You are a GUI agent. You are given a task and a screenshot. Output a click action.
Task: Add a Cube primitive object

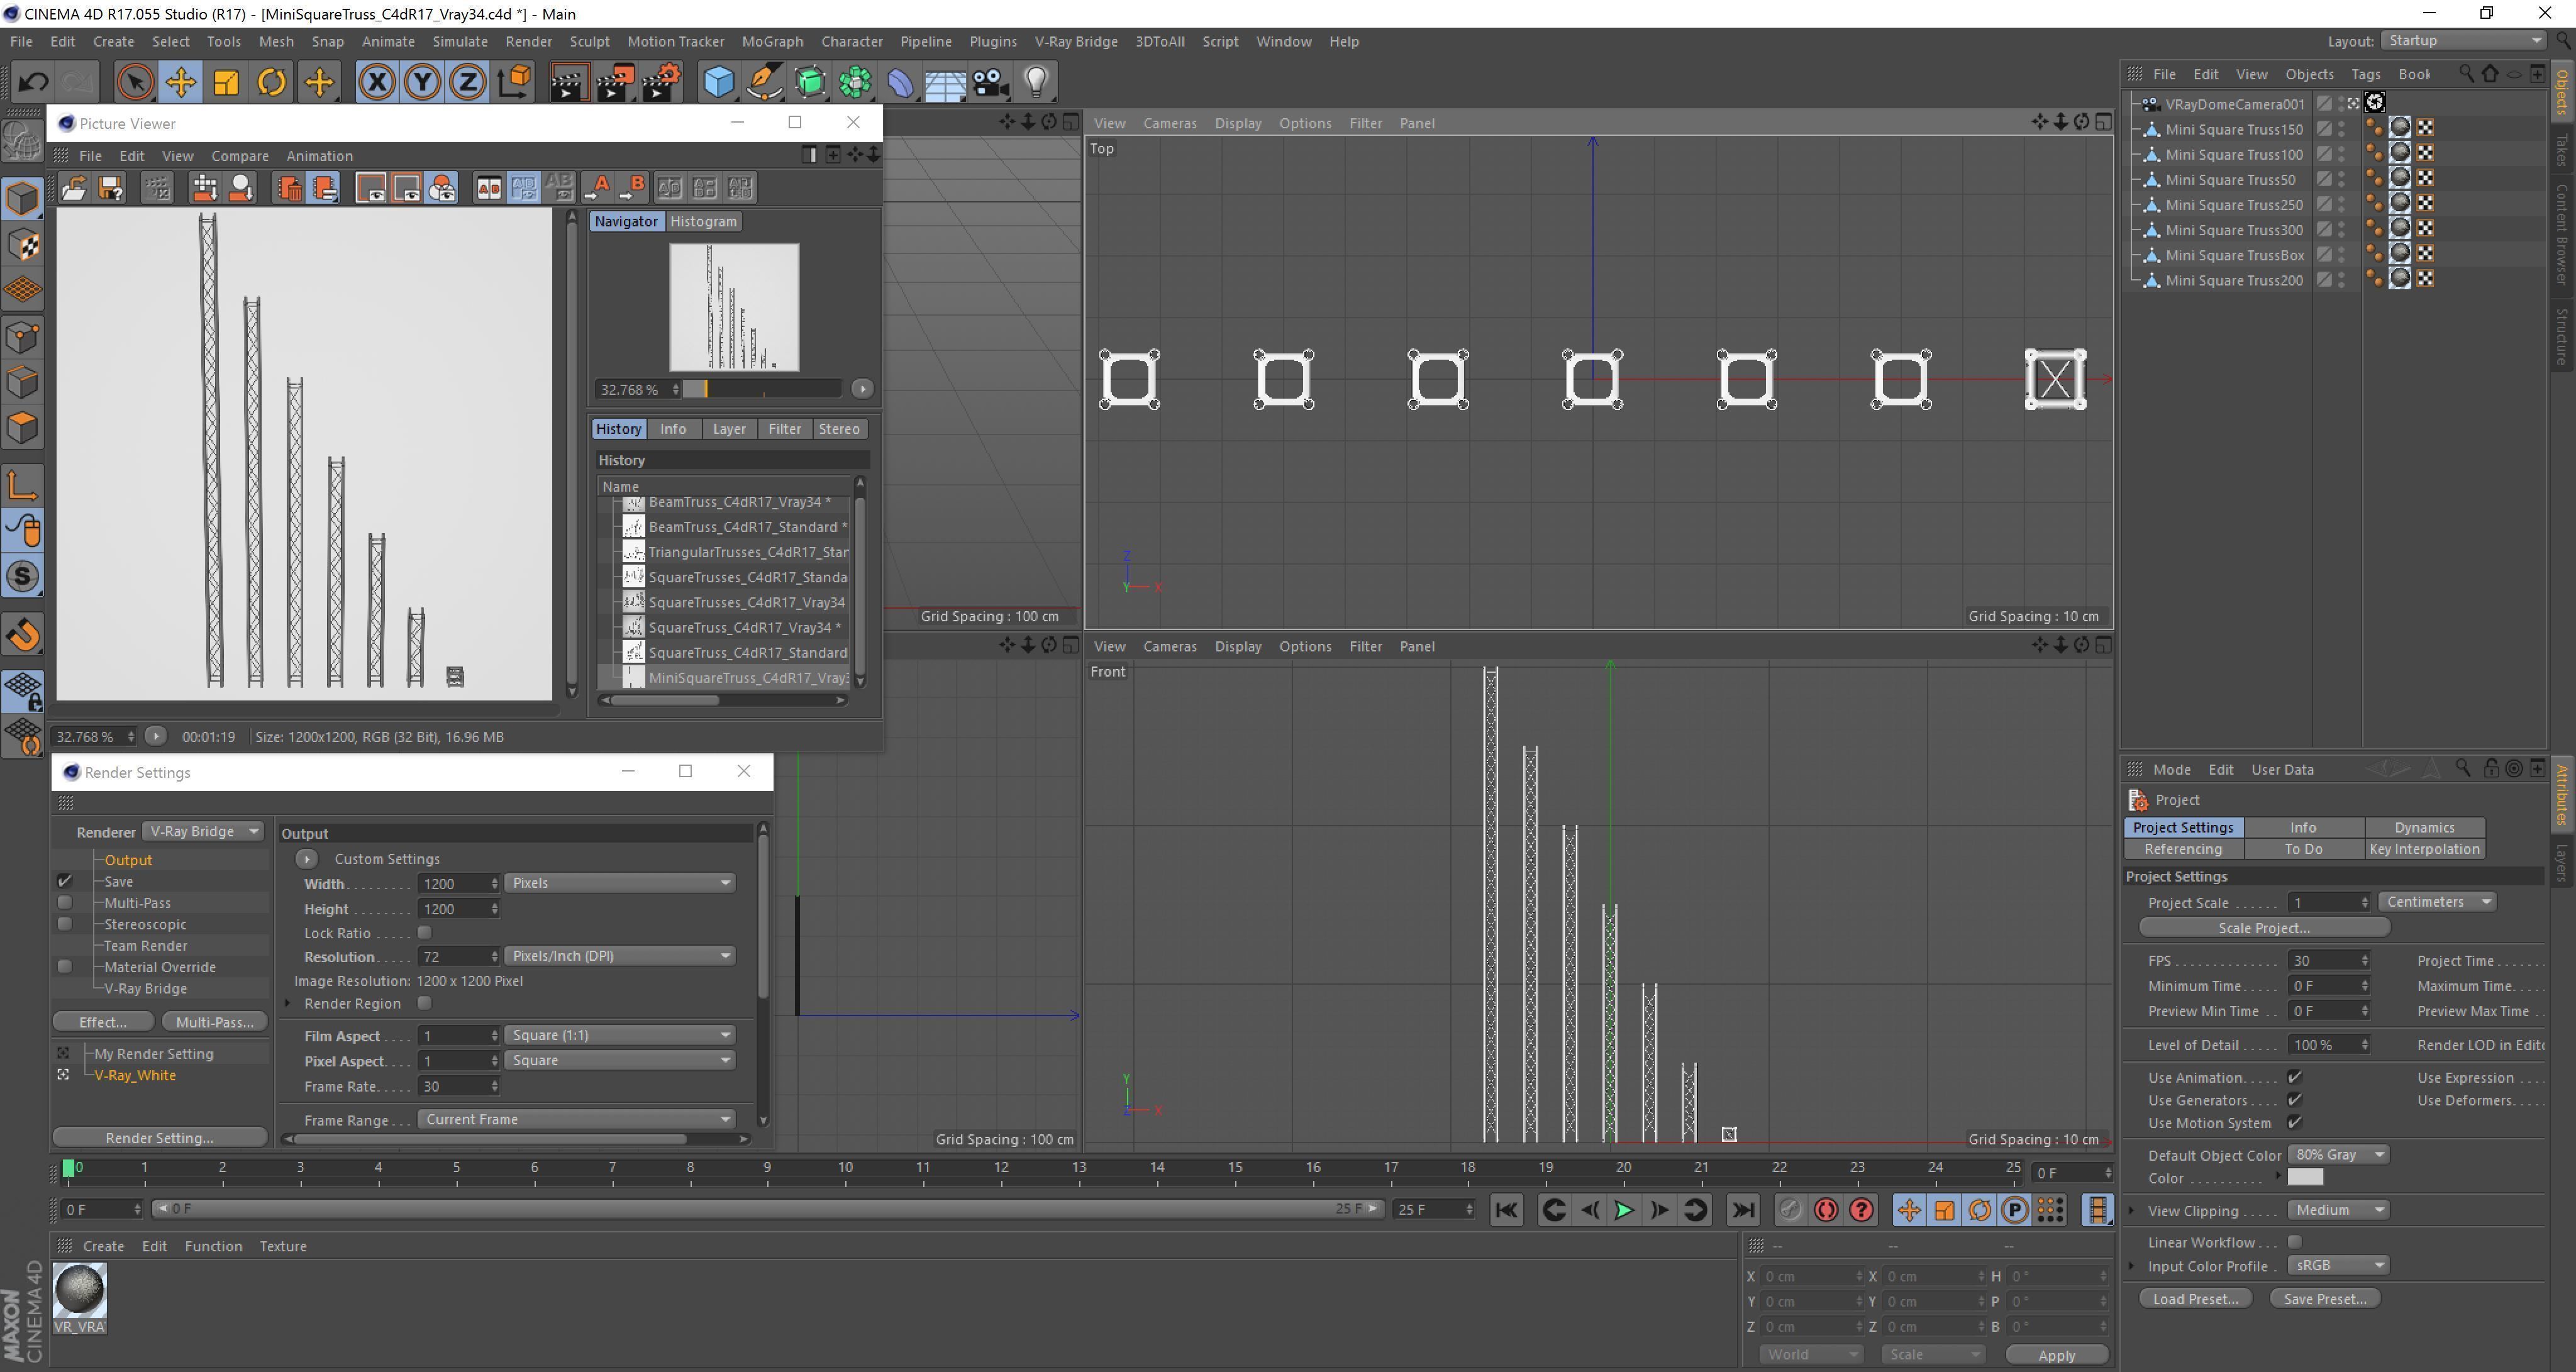pyautogui.click(x=718, y=82)
